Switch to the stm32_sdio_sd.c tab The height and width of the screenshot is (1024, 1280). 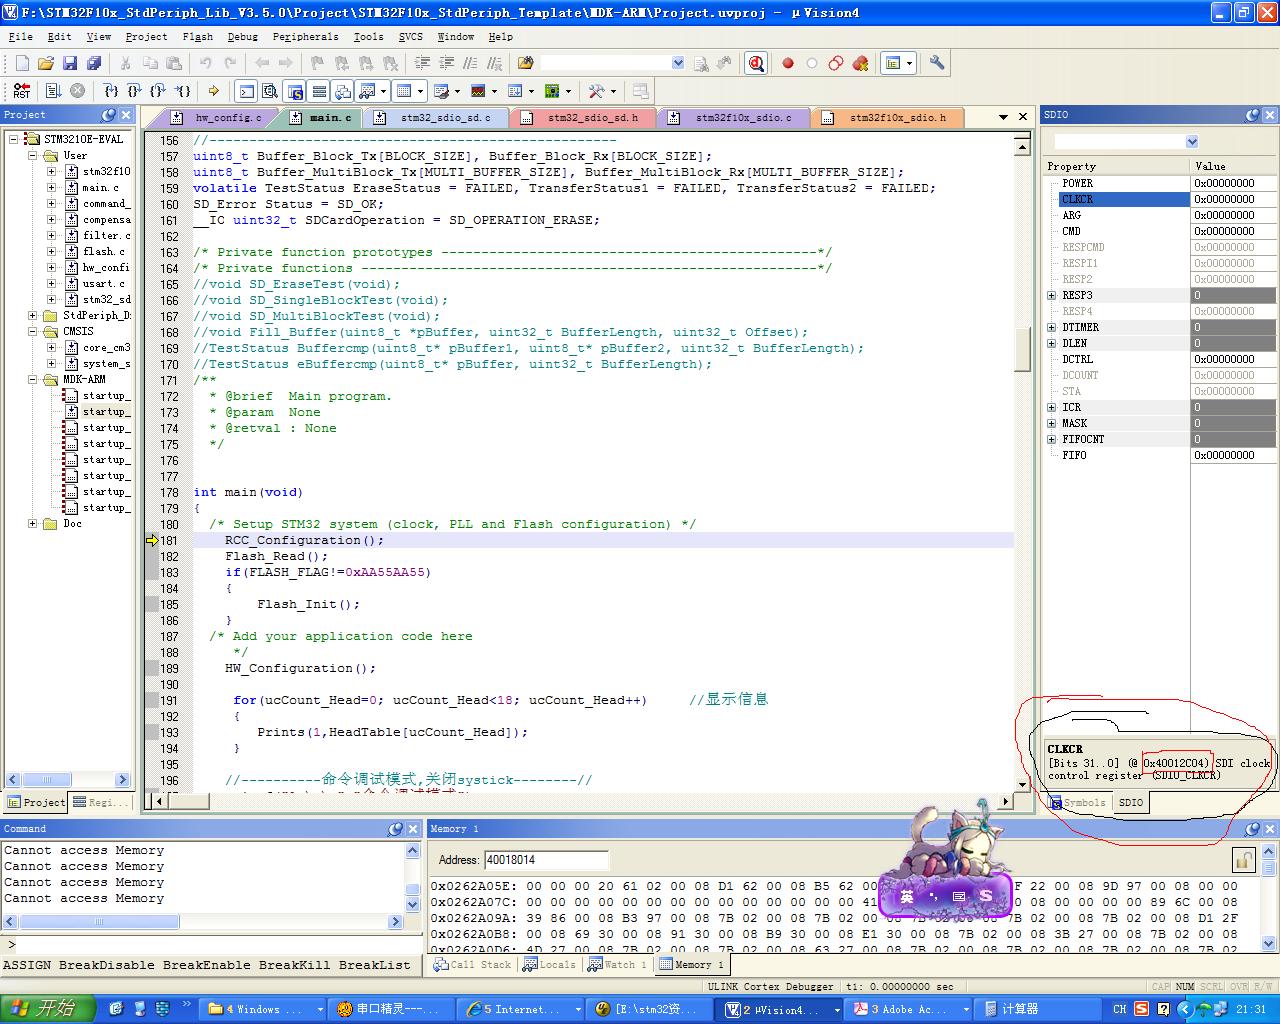pos(435,118)
